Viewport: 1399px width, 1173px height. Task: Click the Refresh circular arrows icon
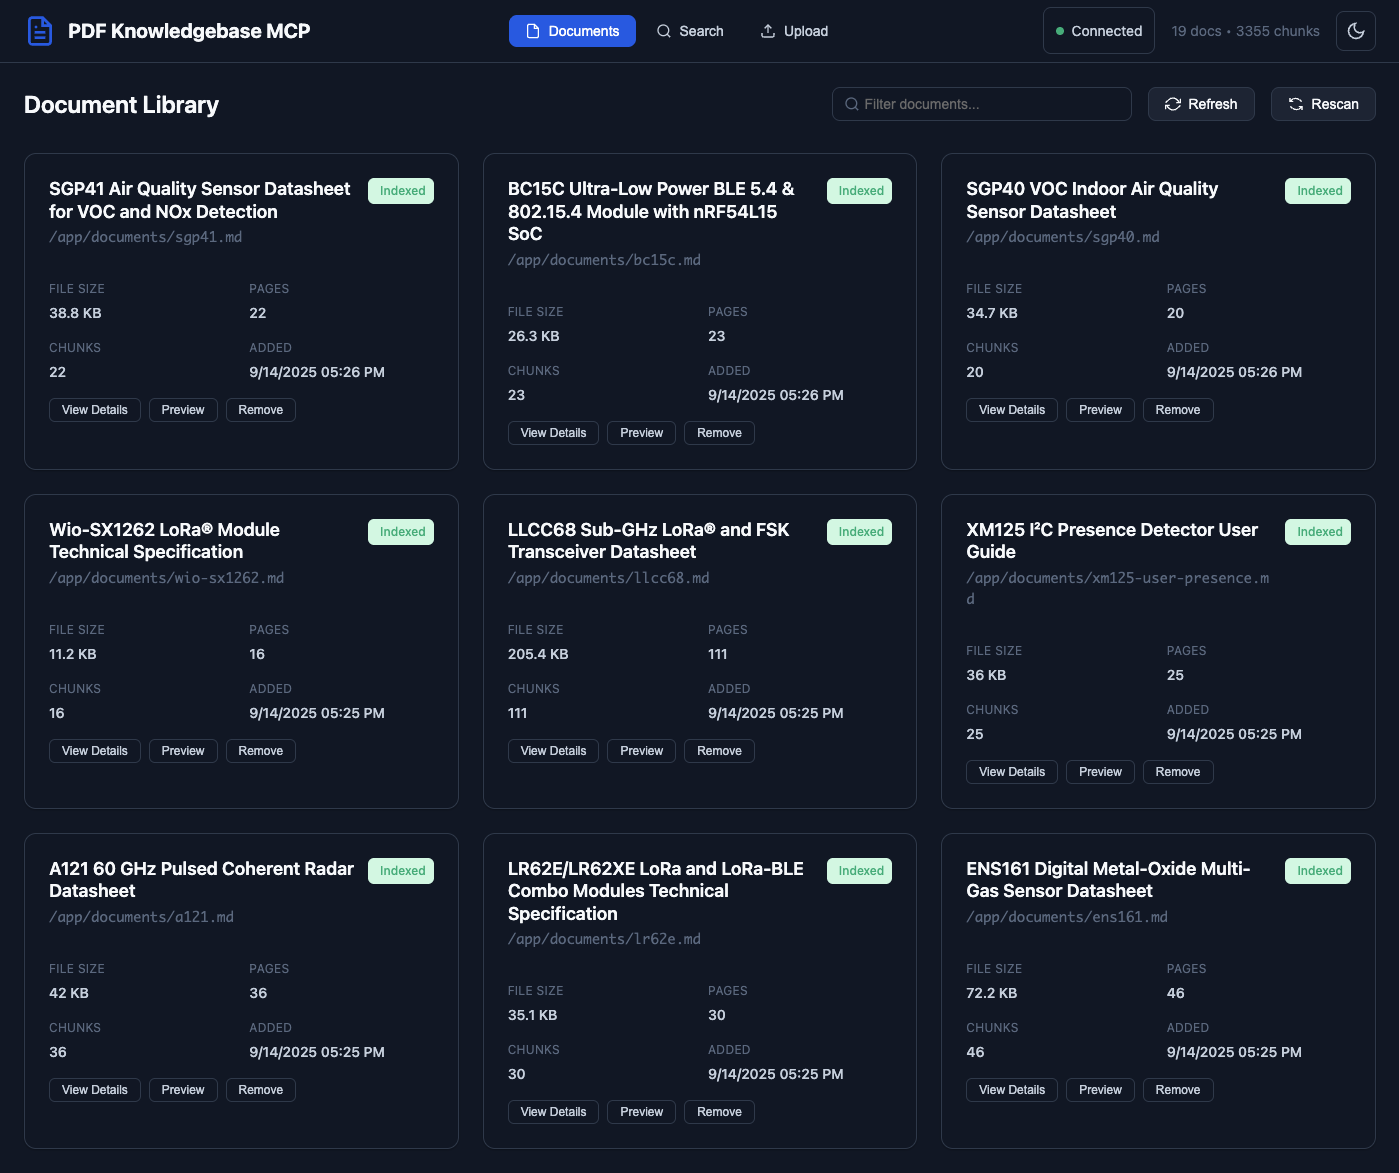[x=1173, y=104]
